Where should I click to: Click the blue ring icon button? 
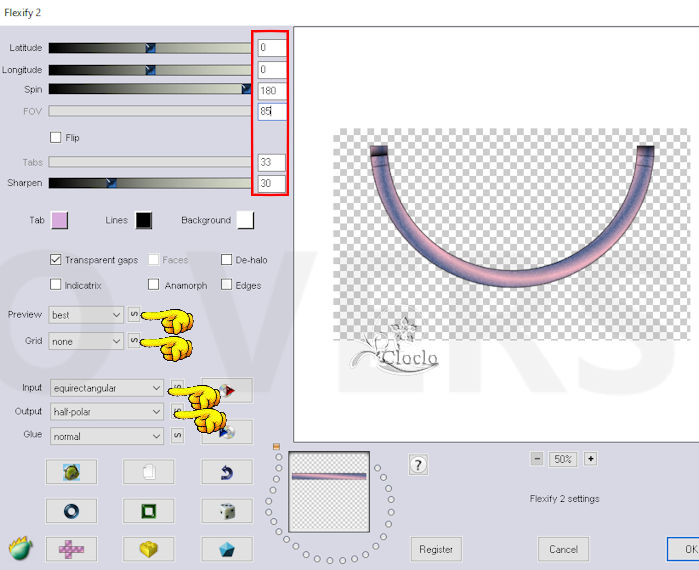tap(71, 511)
